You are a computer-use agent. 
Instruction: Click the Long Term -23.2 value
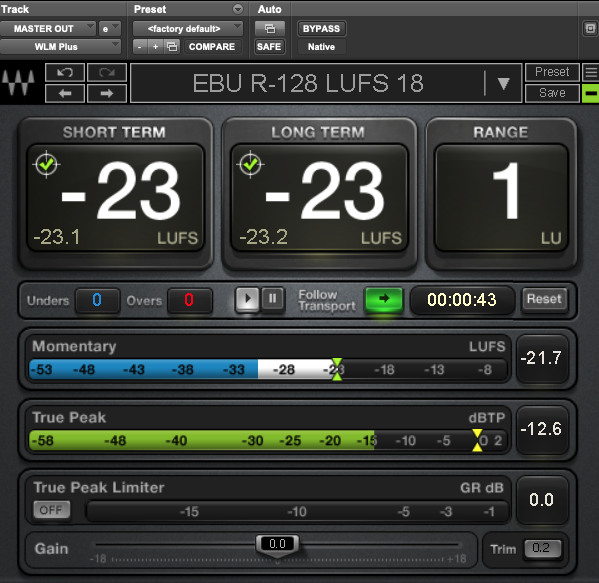click(x=263, y=237)
